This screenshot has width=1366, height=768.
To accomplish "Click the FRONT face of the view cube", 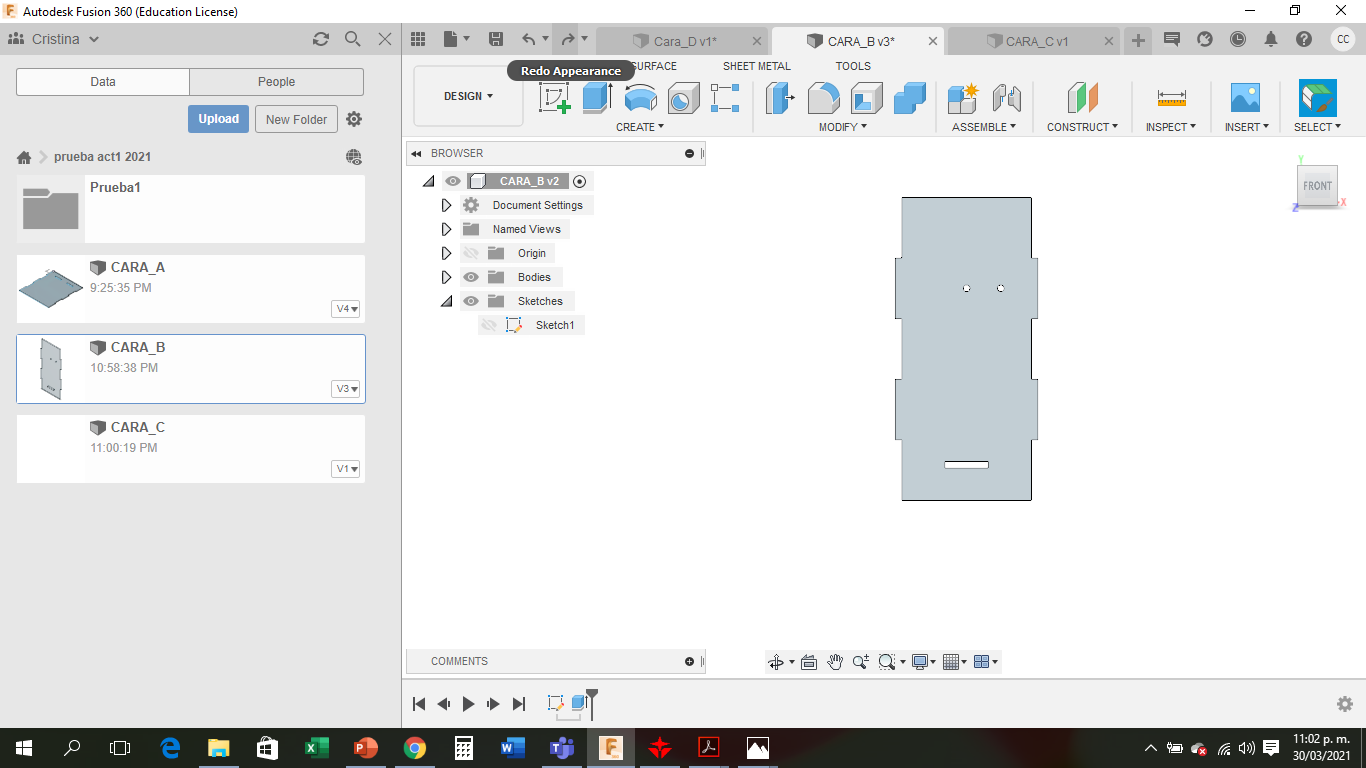I will tap(1317, 186).
